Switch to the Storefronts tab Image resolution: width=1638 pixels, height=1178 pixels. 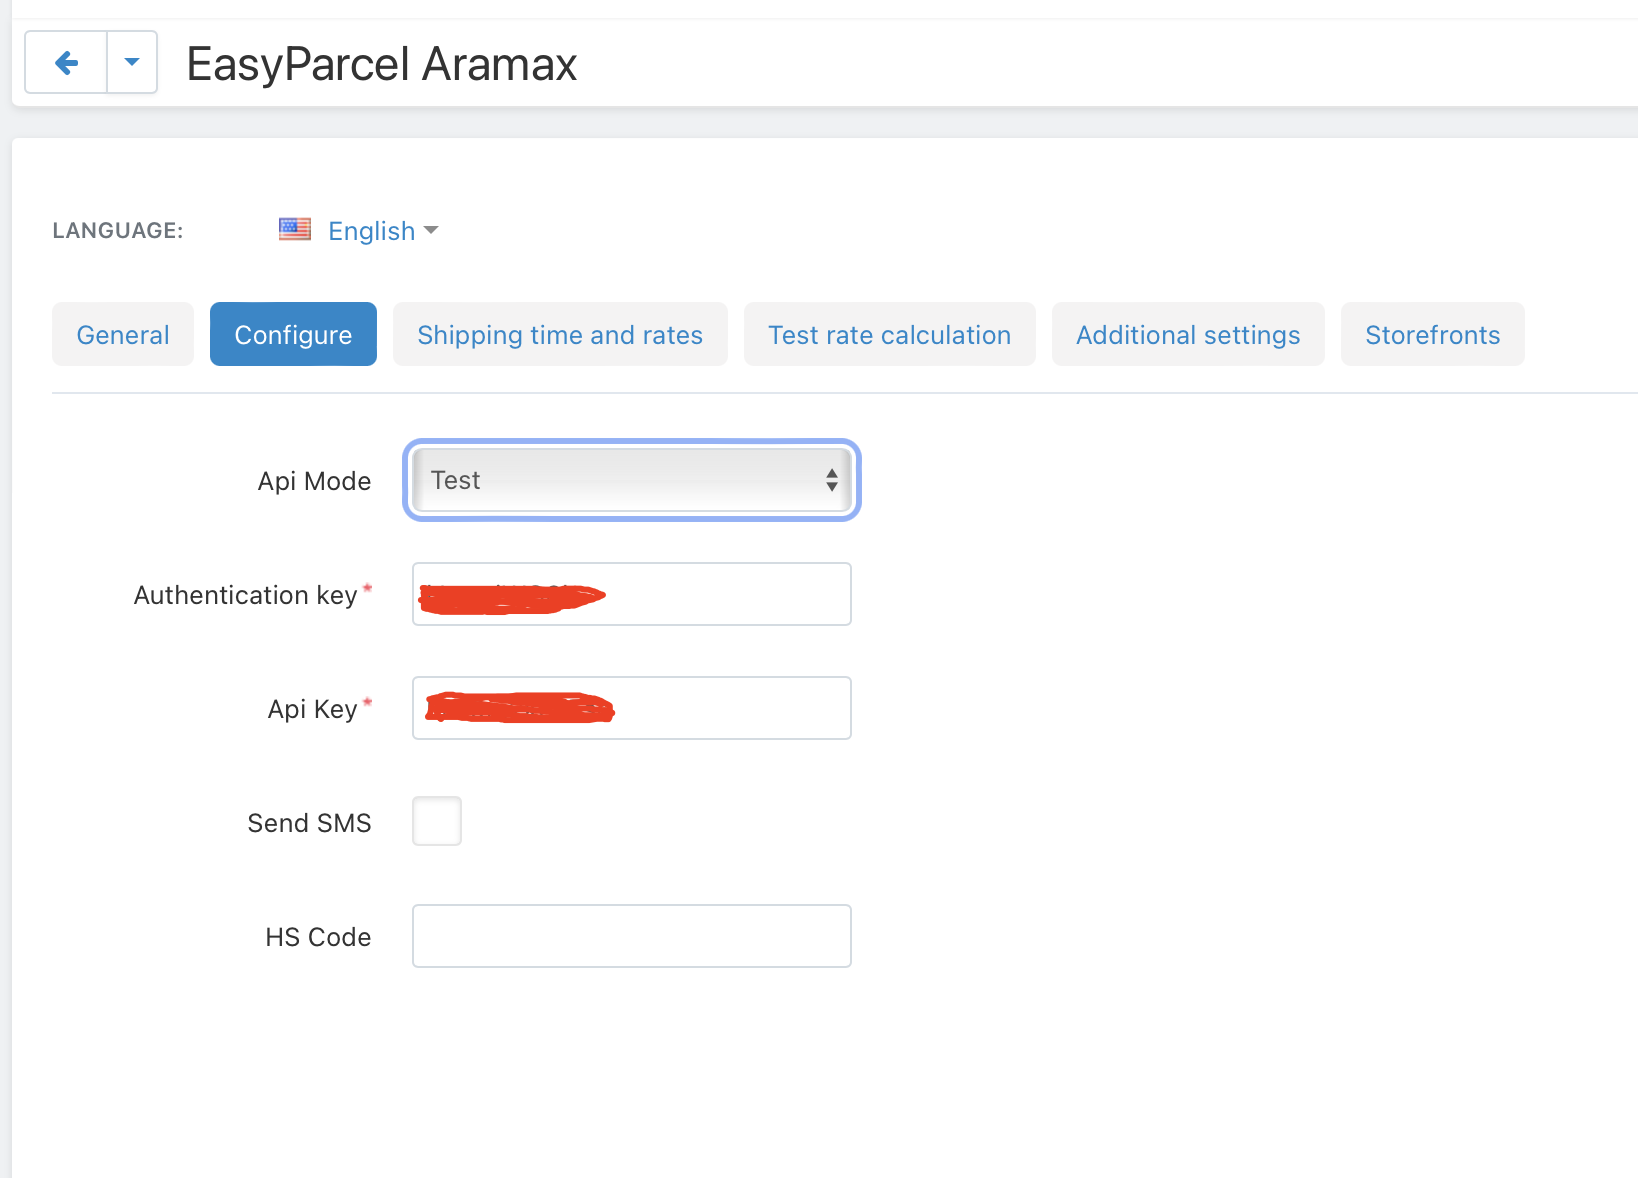point(1432,334)
